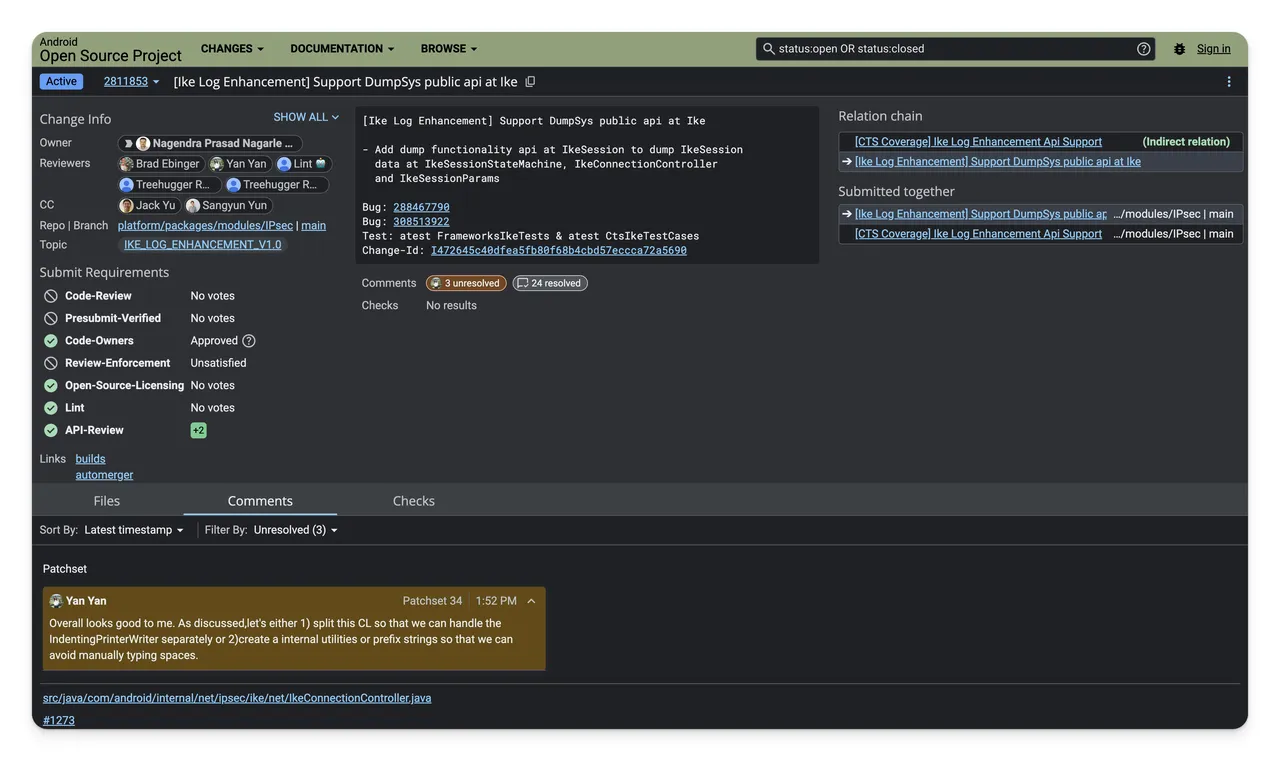This screenshot has height=761, width=1280.
Task: Open the automerger link
Action: 104,475
